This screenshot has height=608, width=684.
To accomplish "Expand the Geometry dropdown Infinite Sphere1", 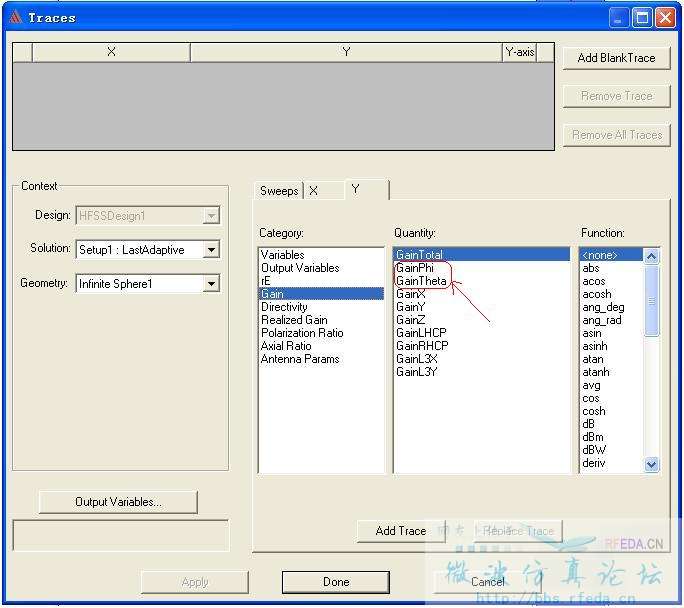I will (x=210, y=284).
